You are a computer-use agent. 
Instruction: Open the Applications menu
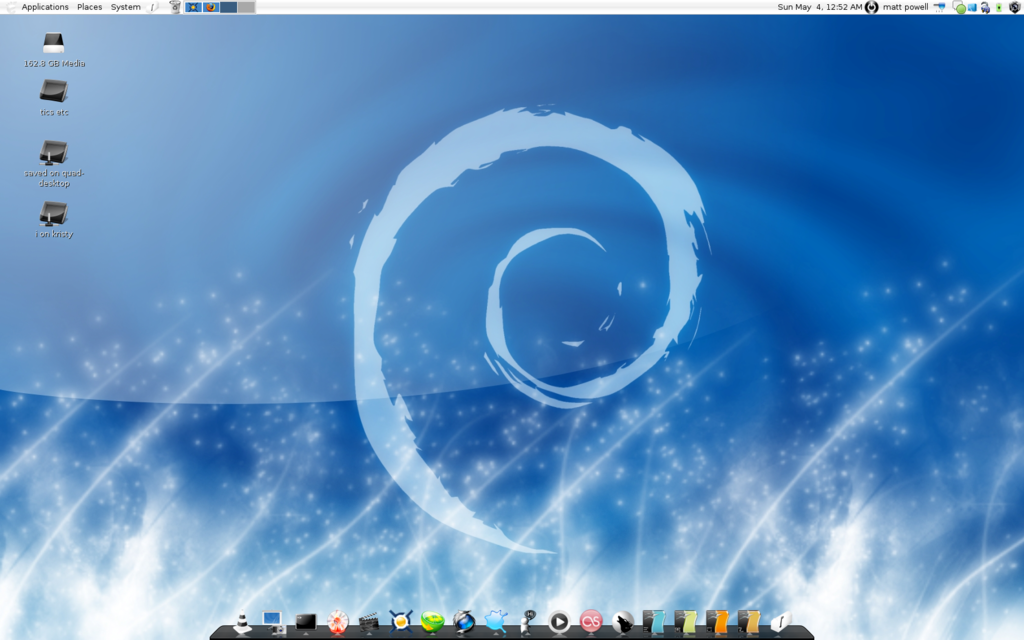(x=44, y=7)
